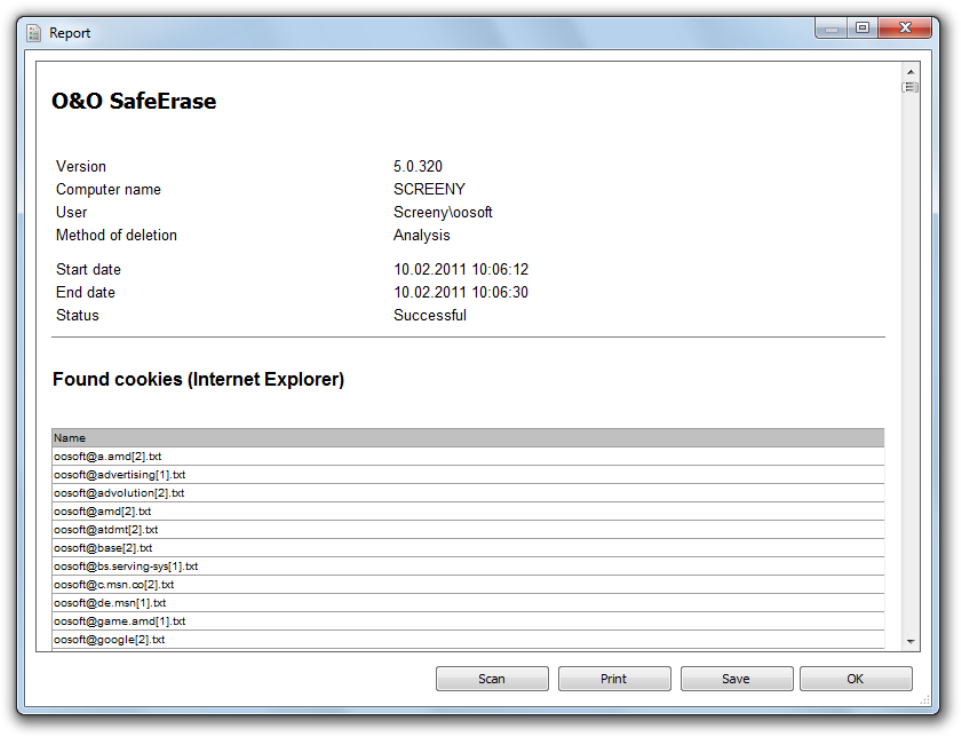
Task: Click the O&O SafeErase heading
Action: (134, 101)
